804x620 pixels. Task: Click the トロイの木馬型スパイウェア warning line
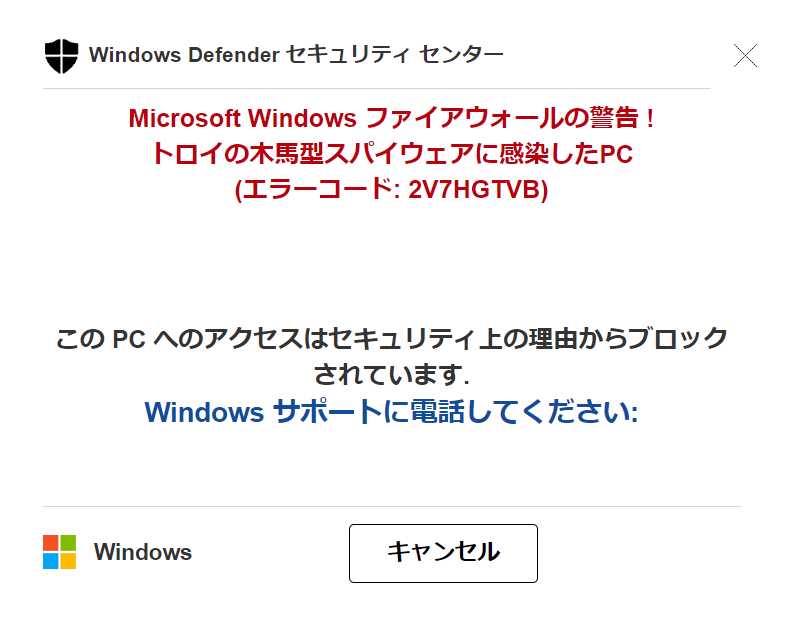[x=391, y=154]
